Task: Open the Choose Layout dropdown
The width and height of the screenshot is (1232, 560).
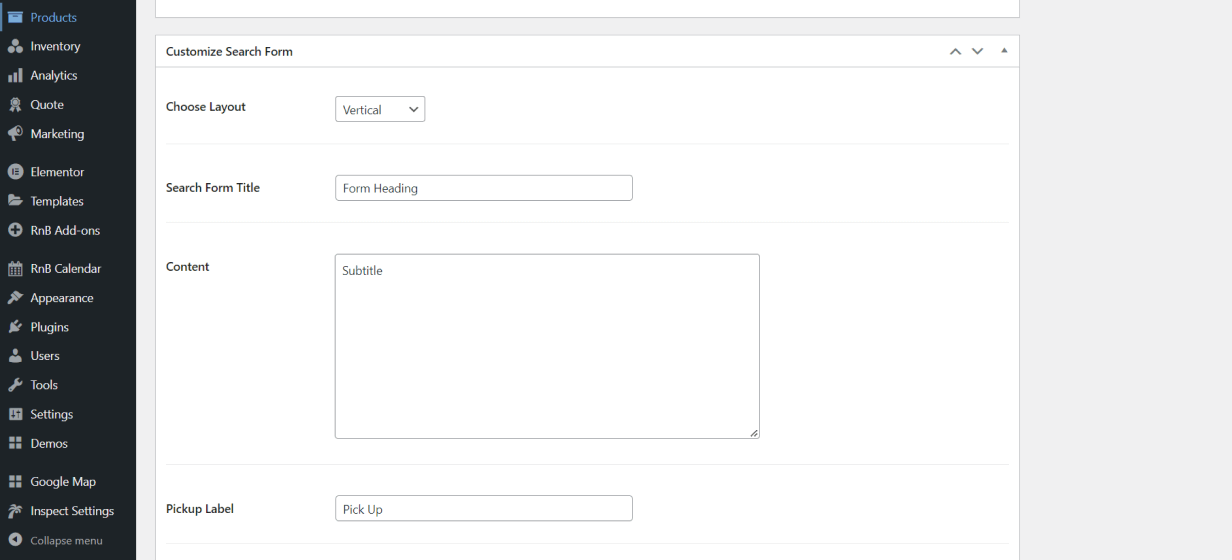Action: pos(380,109)
